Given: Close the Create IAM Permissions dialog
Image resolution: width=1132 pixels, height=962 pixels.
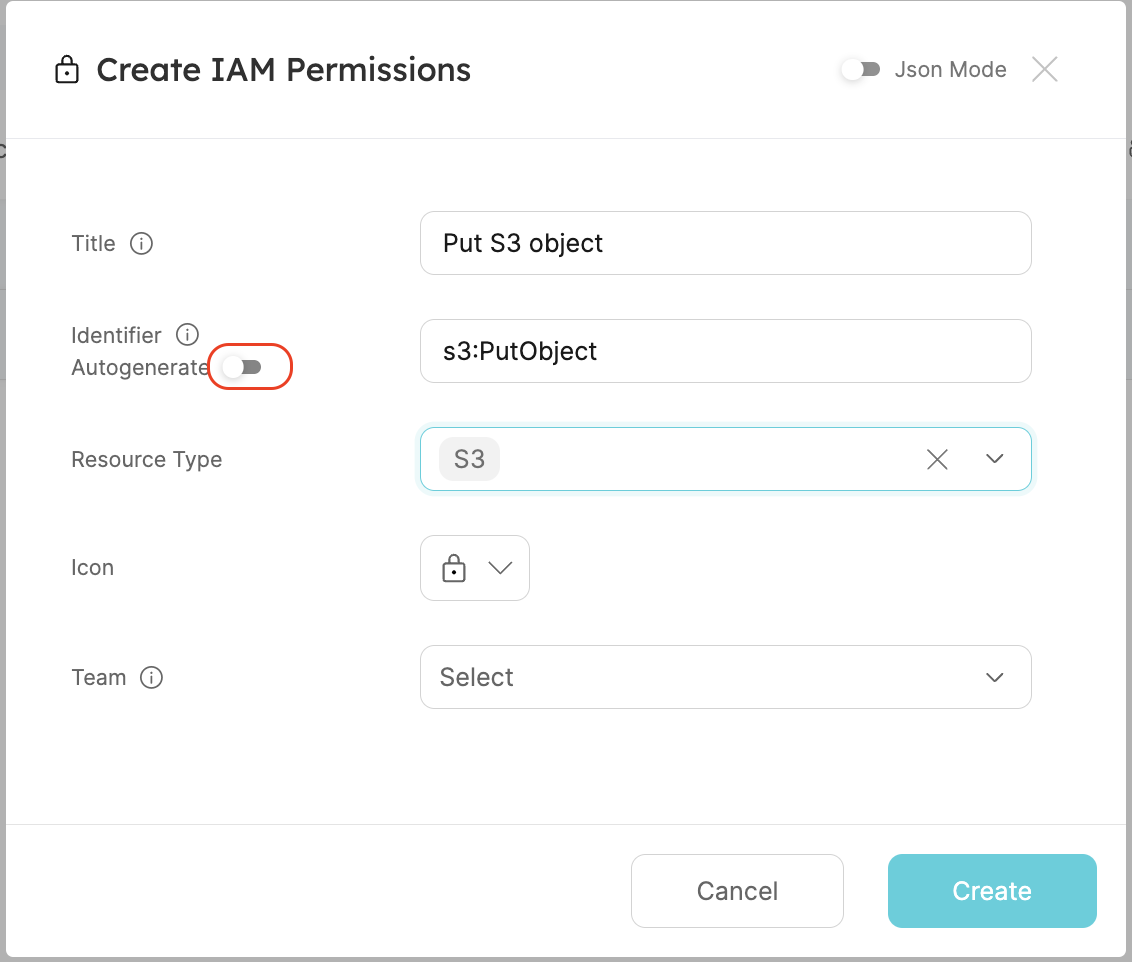Looking at the screenshot, I should 1045,70.
